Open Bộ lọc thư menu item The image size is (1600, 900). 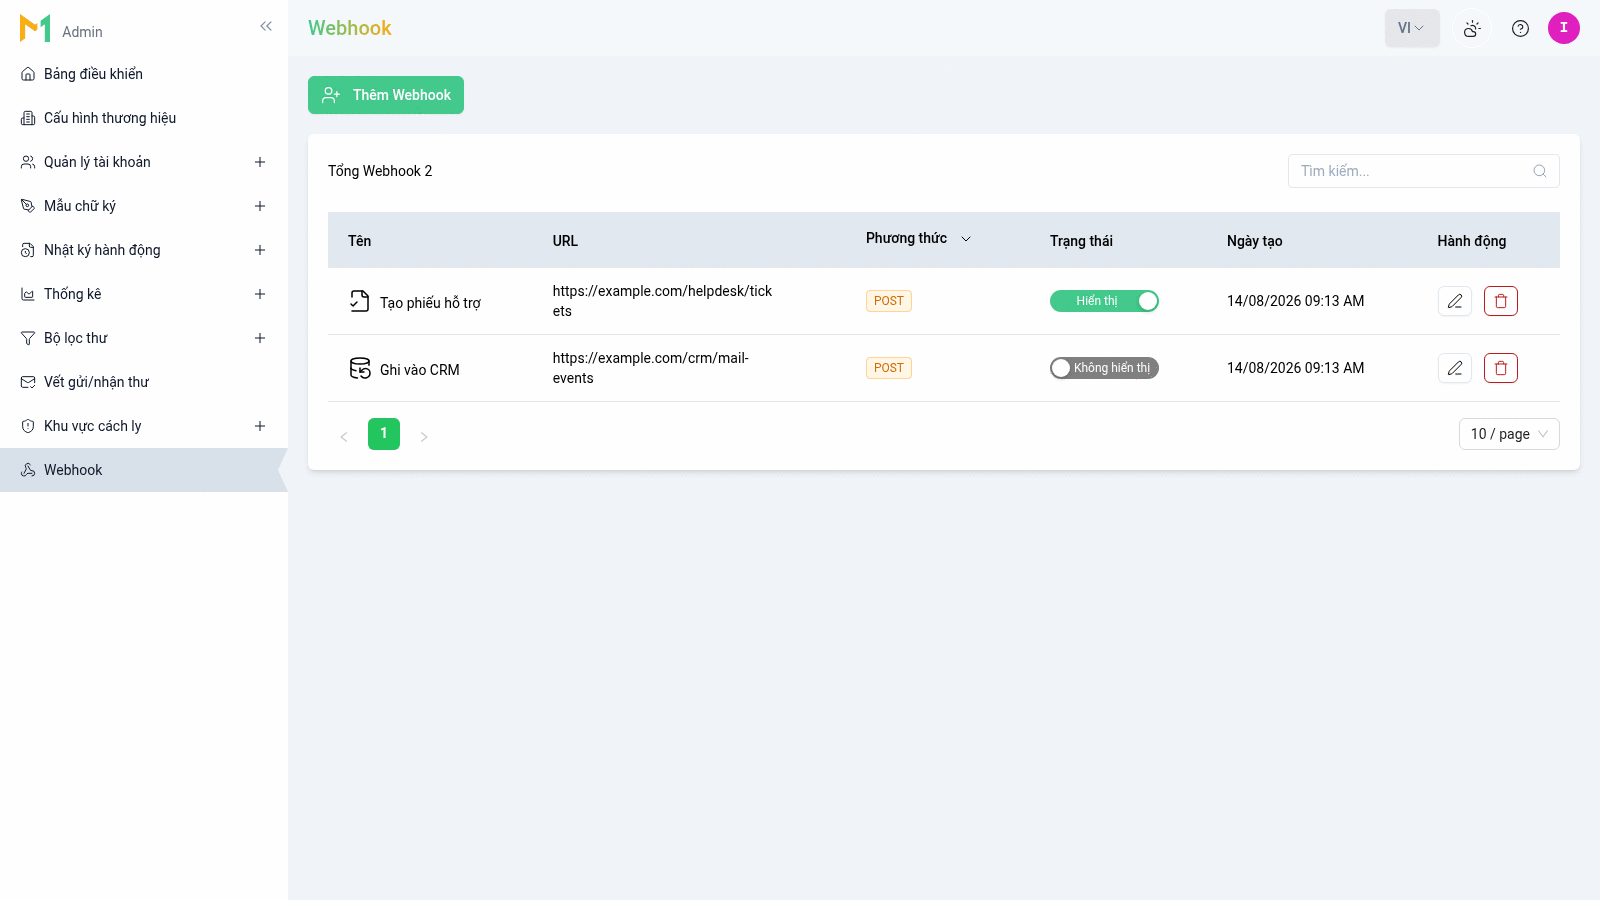pos(144,338)
